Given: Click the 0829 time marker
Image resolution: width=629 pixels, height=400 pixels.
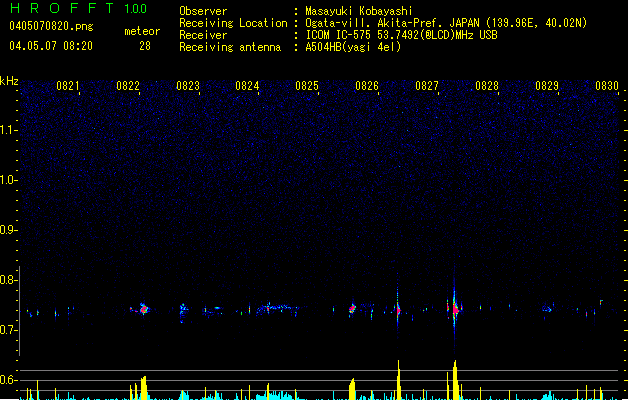Looking at the screenshot, I should point(547,86).
